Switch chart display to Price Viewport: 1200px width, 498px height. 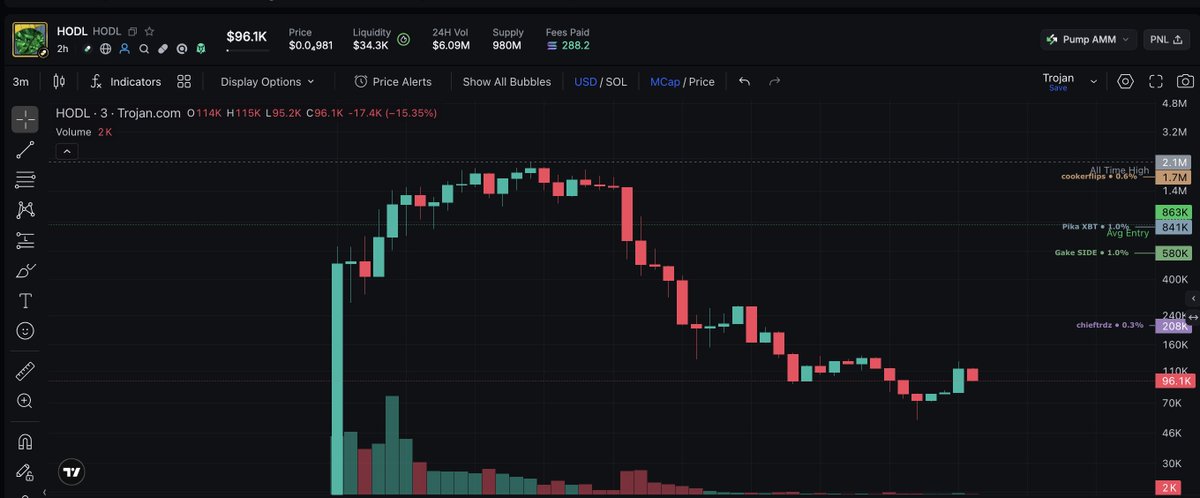tap(701, 82)
